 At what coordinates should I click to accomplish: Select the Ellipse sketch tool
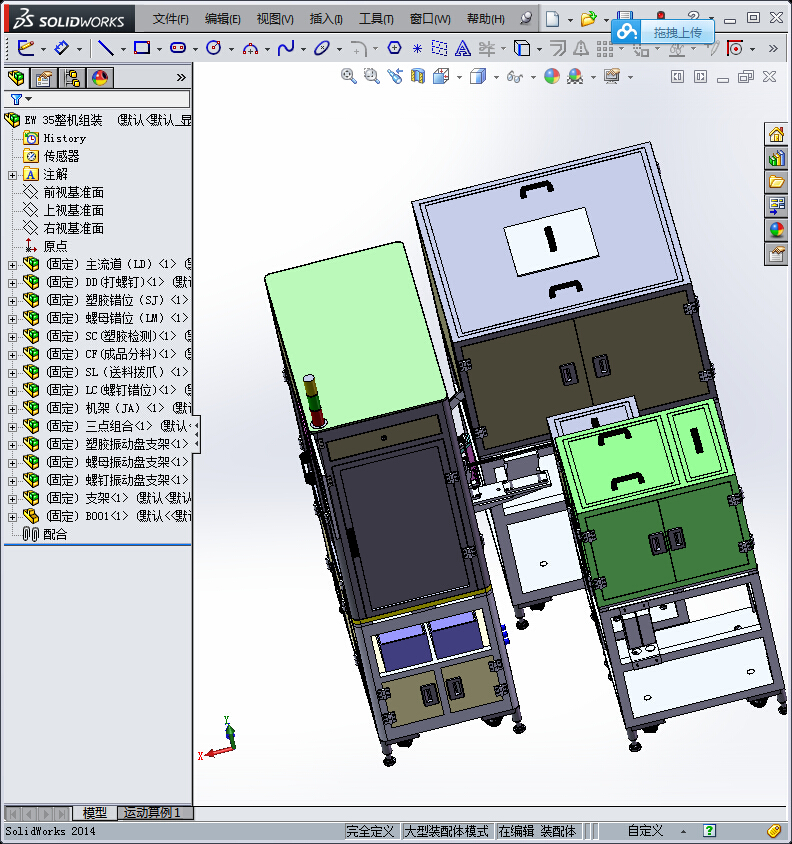(x=322, y=48)
